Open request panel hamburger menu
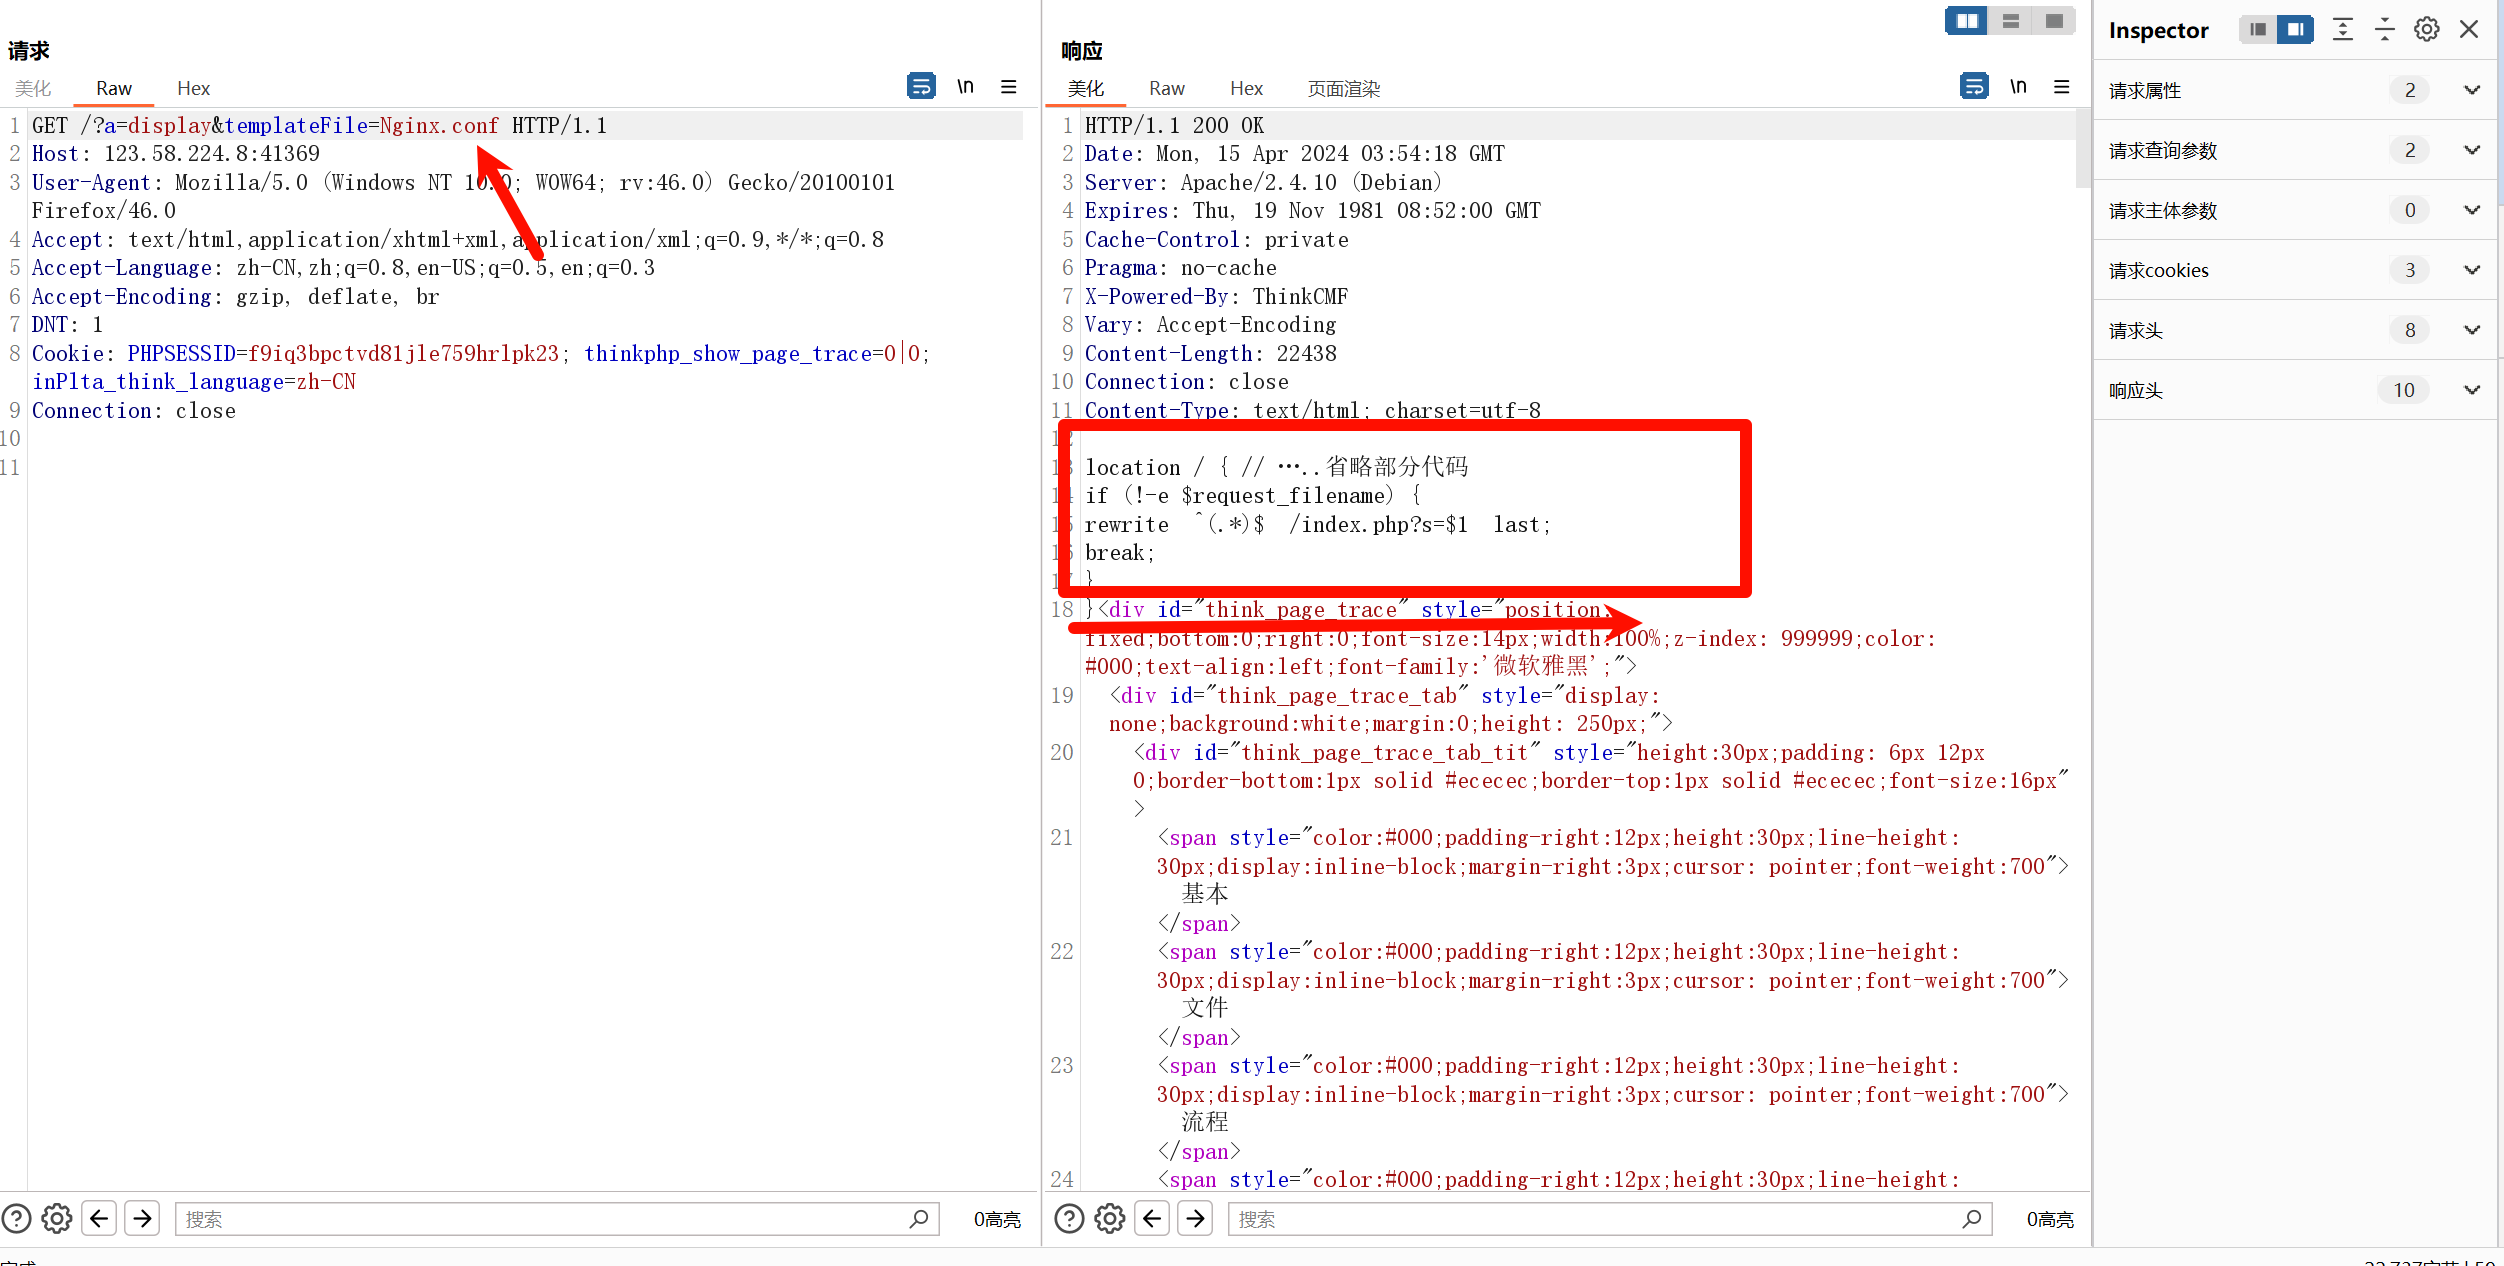This screenshot has width=2504, height=1266. tap(1009, 87)
